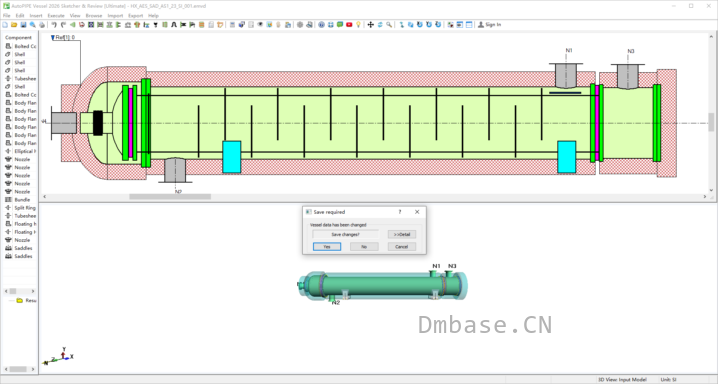Click Cancel in the Save required dialog
The width and height of the screenshot is (718, 384).
[x=402, y=247]
